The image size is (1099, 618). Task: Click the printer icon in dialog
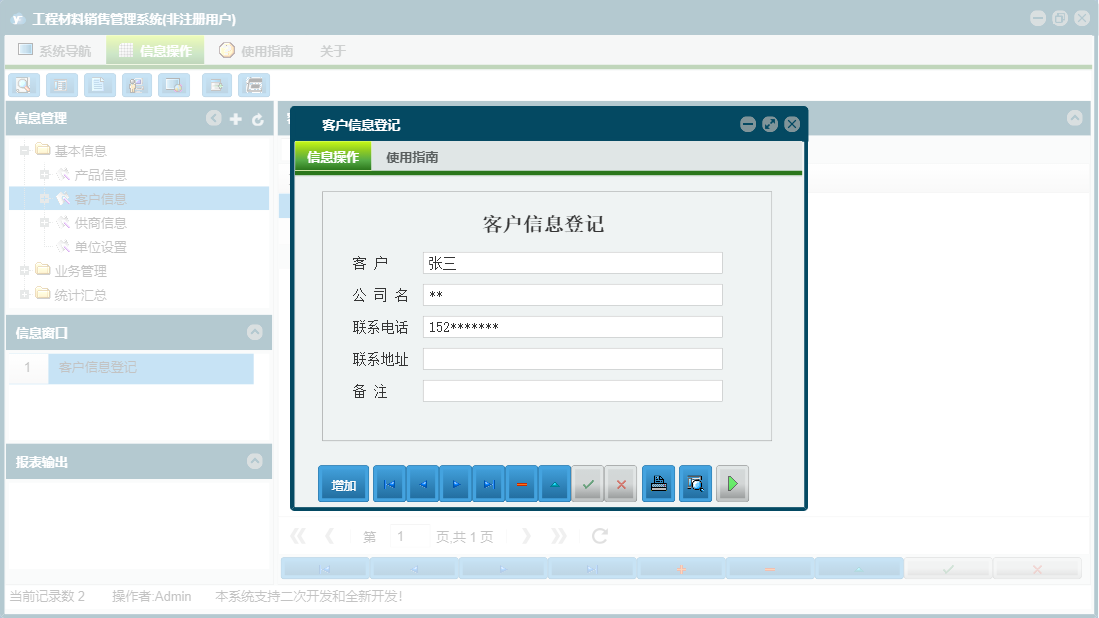659,483
